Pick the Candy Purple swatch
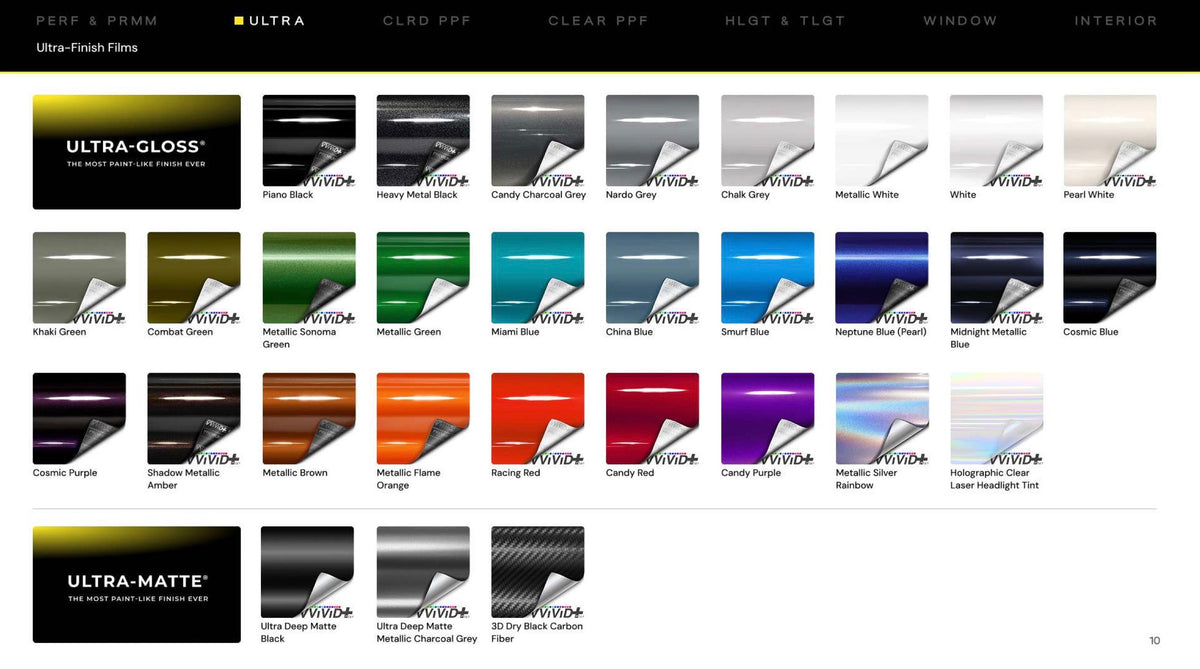The image size is (1200, 669). click(x=767, y=419)
